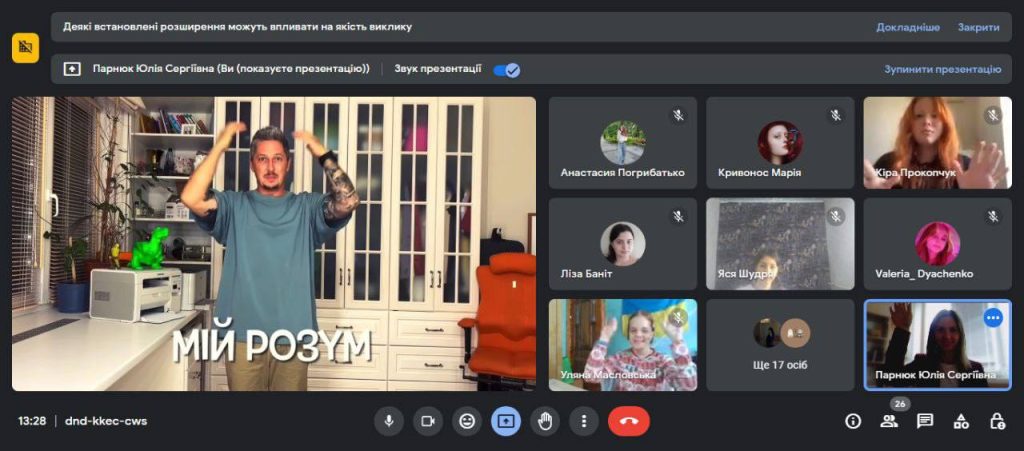Click Зупинити презентацію to stop presenting

click(942, 70)
